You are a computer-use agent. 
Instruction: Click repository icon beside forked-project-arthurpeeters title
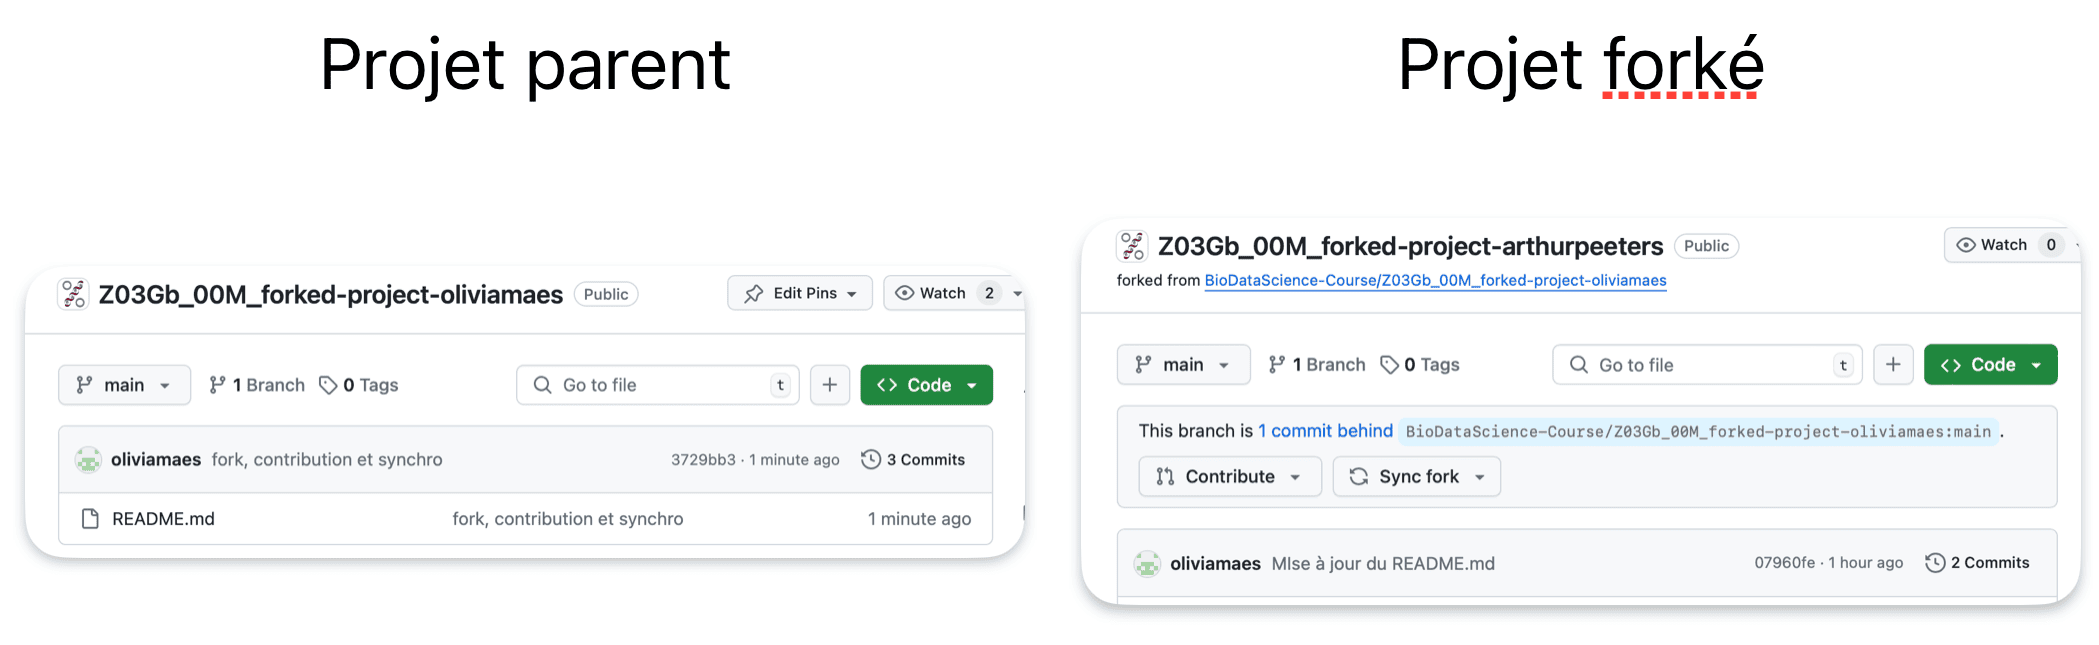pos(1132,246)
